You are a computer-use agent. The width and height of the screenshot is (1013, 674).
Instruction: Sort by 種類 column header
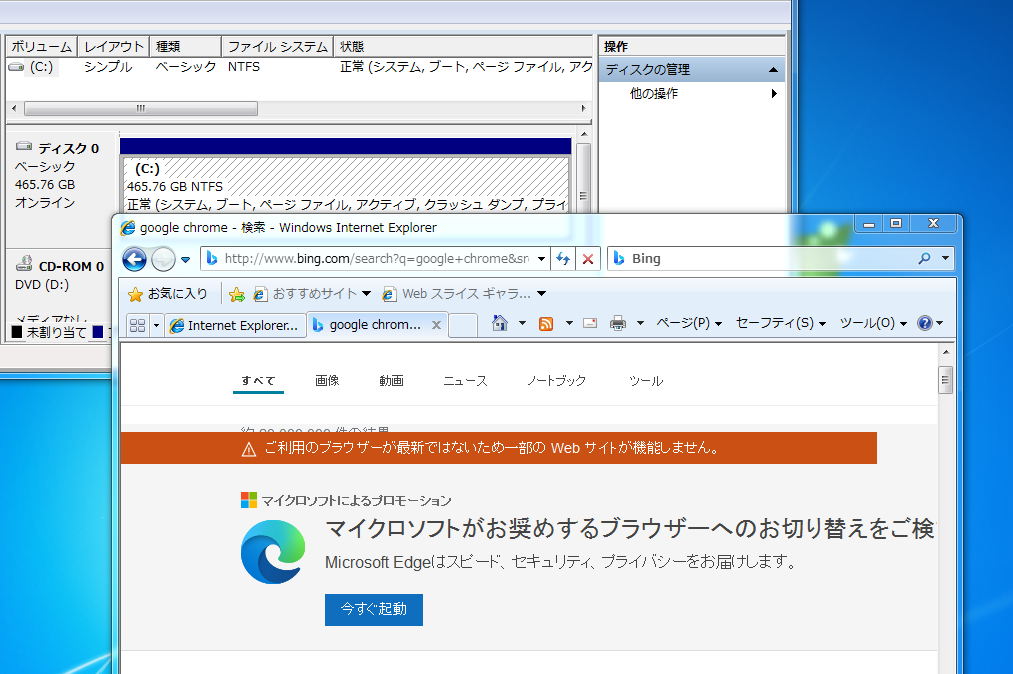(x=185, y=47)
